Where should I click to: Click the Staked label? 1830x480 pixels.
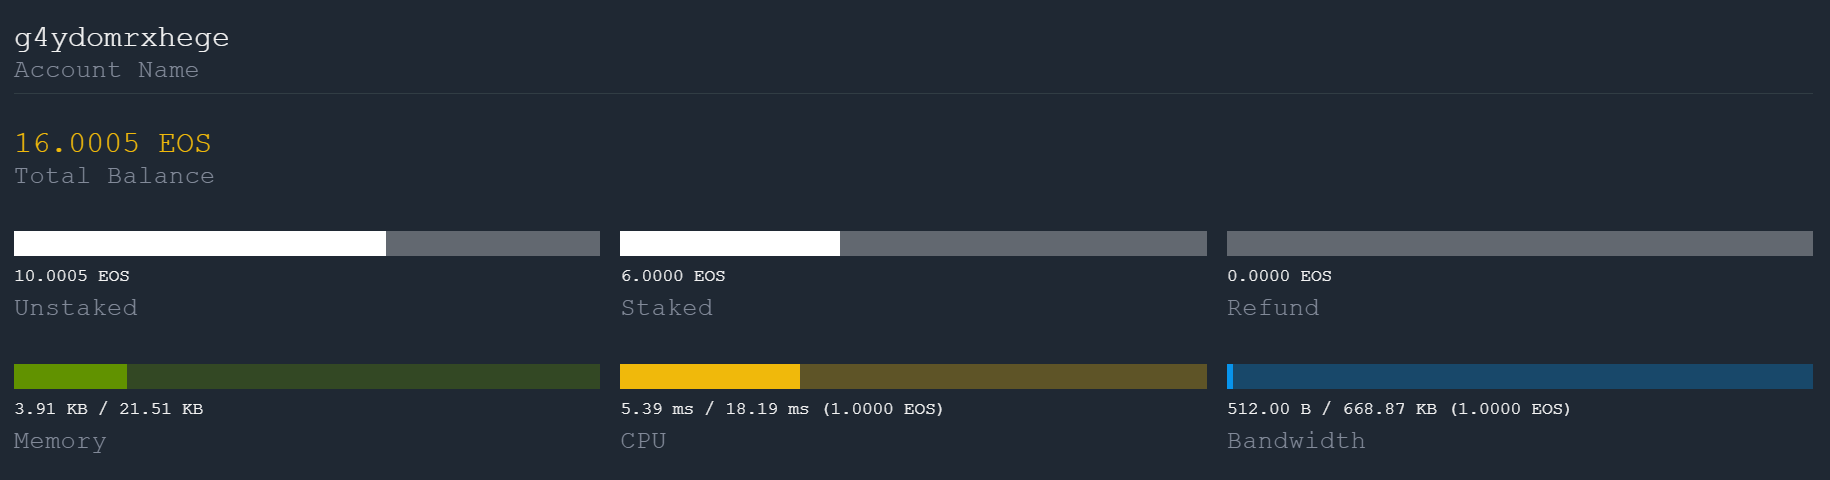click(667, 308)
